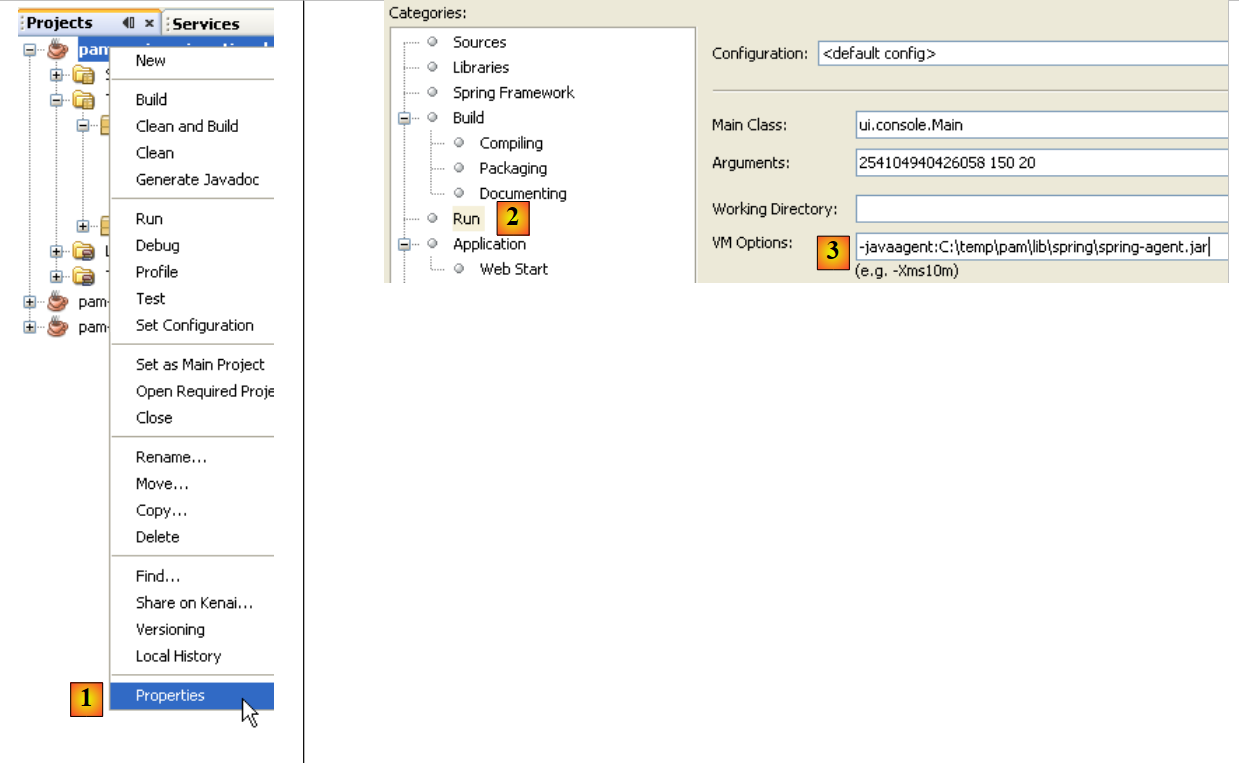Collapse the Build category node
The image size is (1239, 763).
point(405,118)
